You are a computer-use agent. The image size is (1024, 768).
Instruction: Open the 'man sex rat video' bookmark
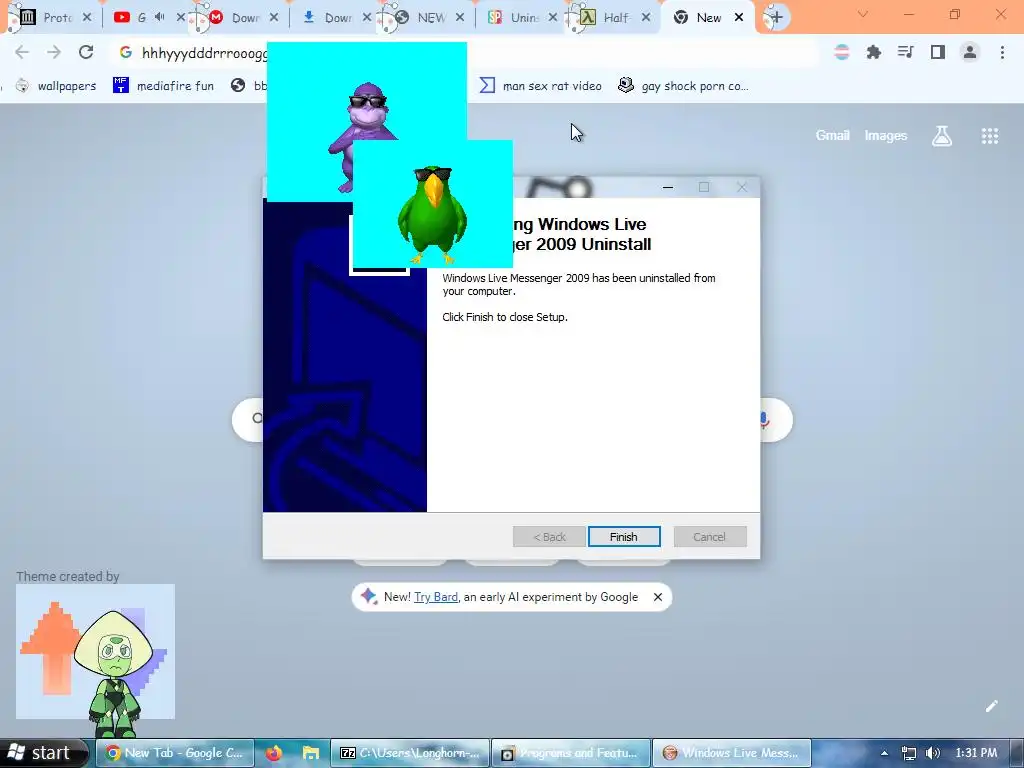(x=540, y=86)
